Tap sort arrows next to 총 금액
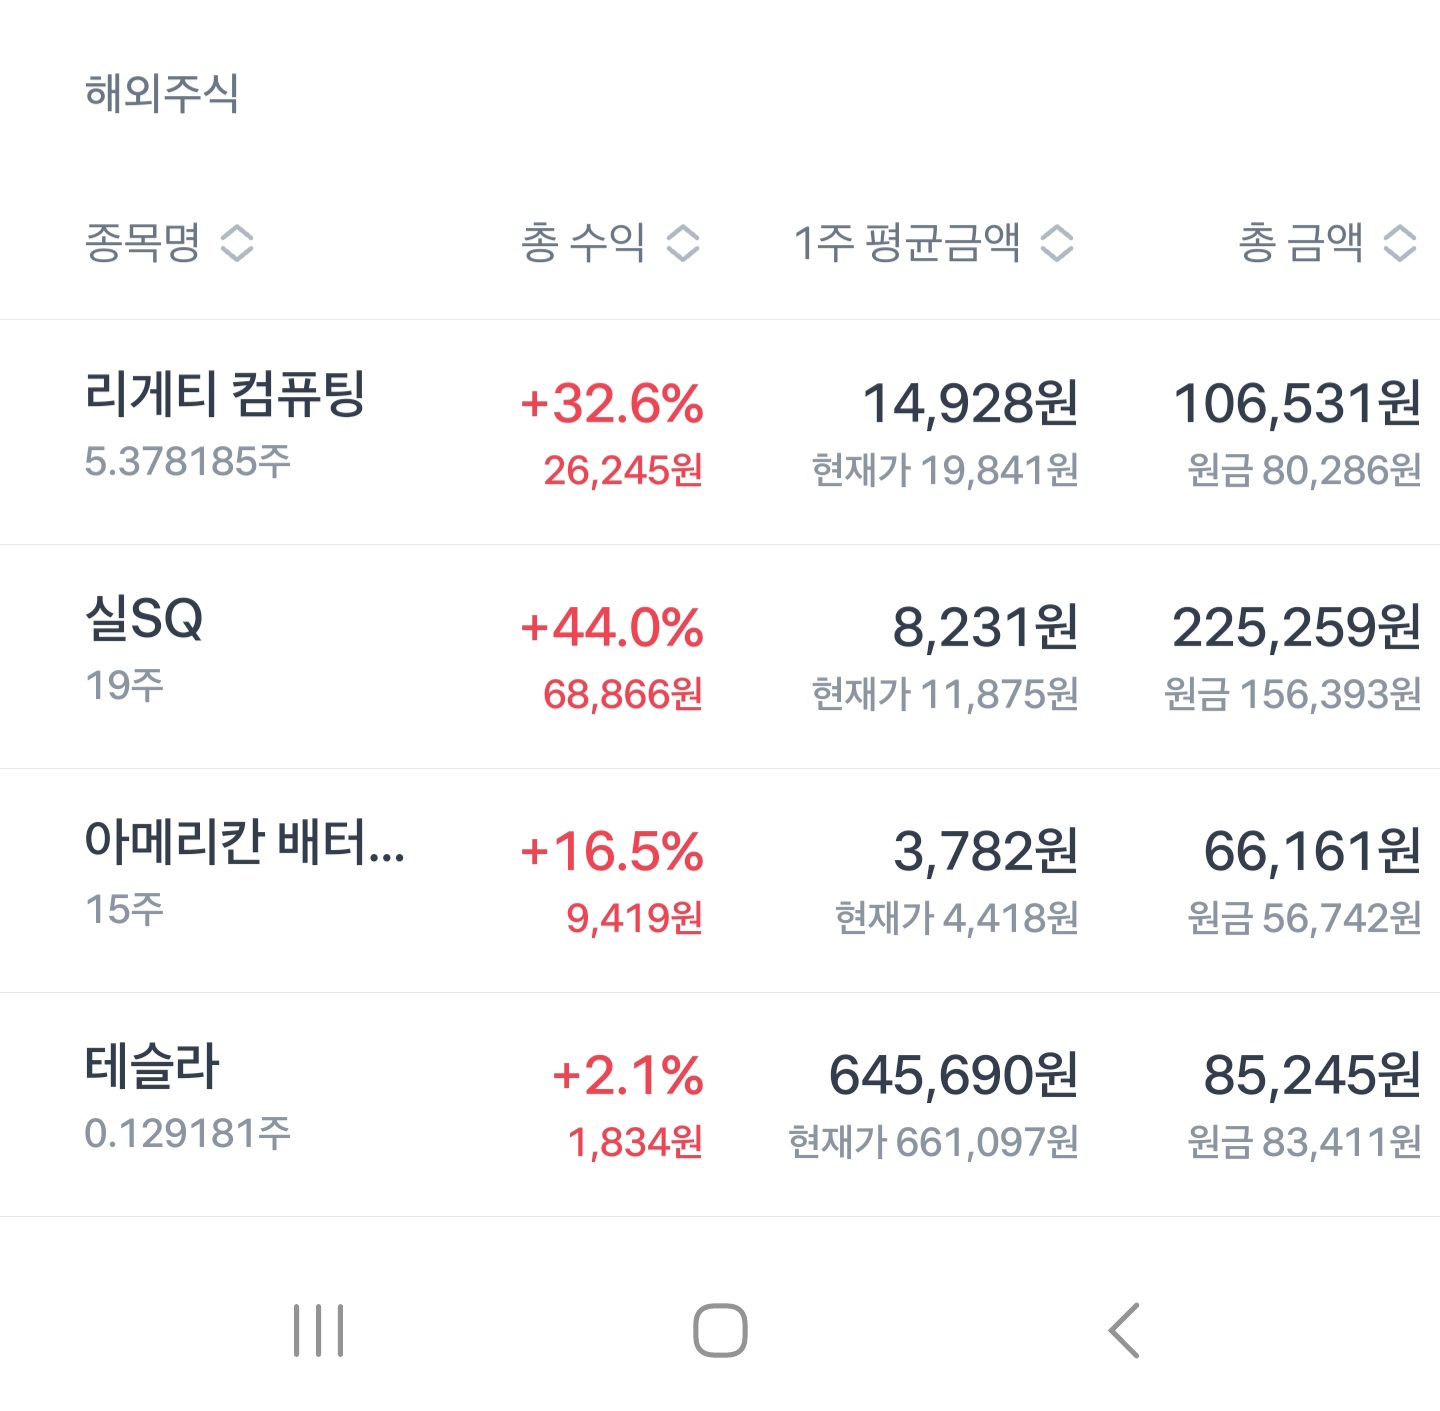 pyautogui.click(x=1400, y=243)
